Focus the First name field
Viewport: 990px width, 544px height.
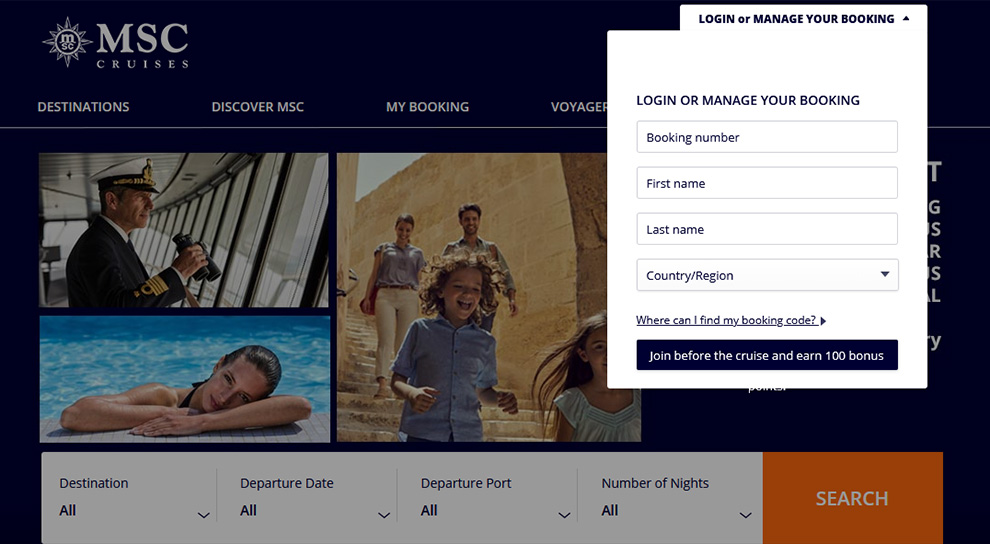pos(766,183)
